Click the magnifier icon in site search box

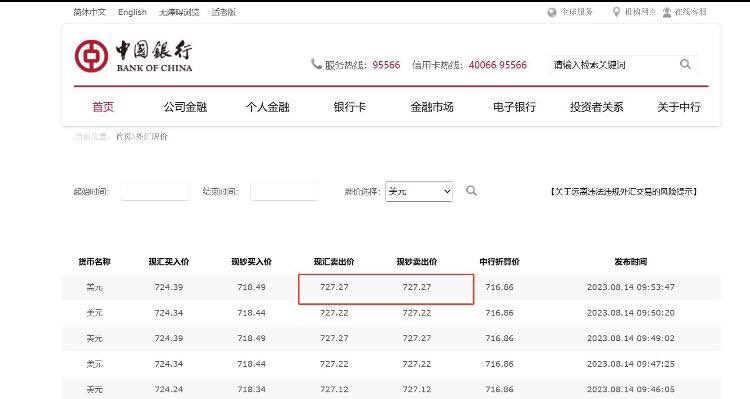pyautogui.click(x=685, y=64)
